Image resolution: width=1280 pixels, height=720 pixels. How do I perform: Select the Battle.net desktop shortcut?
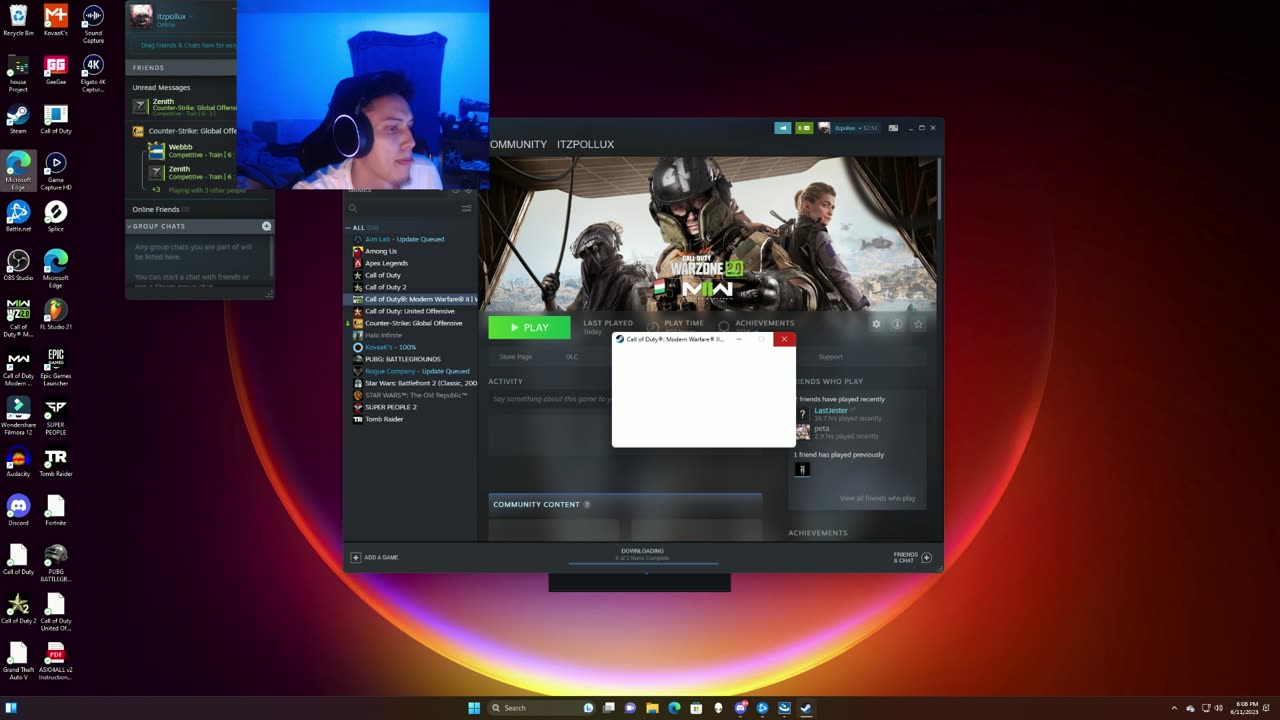pos(18,217)
